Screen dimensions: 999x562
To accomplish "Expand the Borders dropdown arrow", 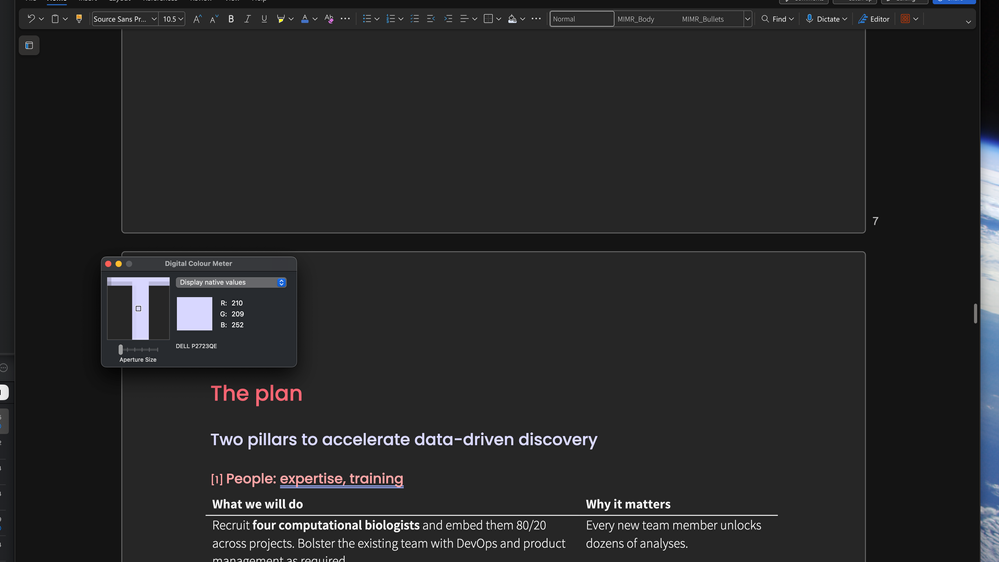I will tap(498, 19).
